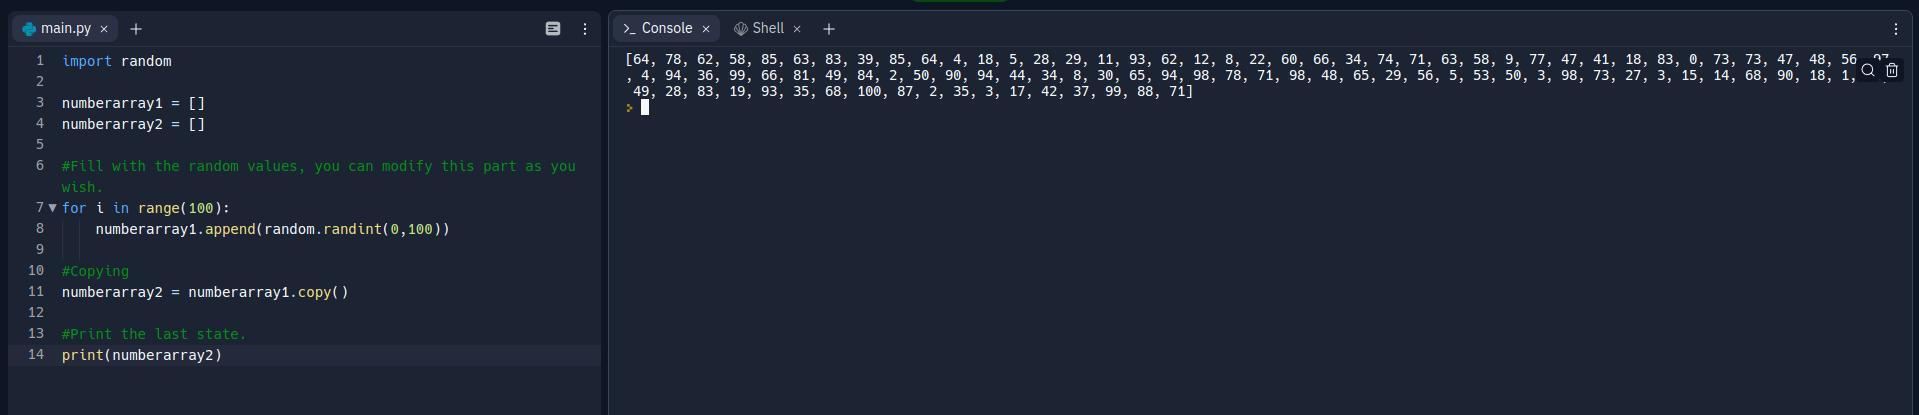Add a new tab next to Shell
The height and width of the screenshot is (415, 1919).
pyautogui.click(x=828, y=29)
